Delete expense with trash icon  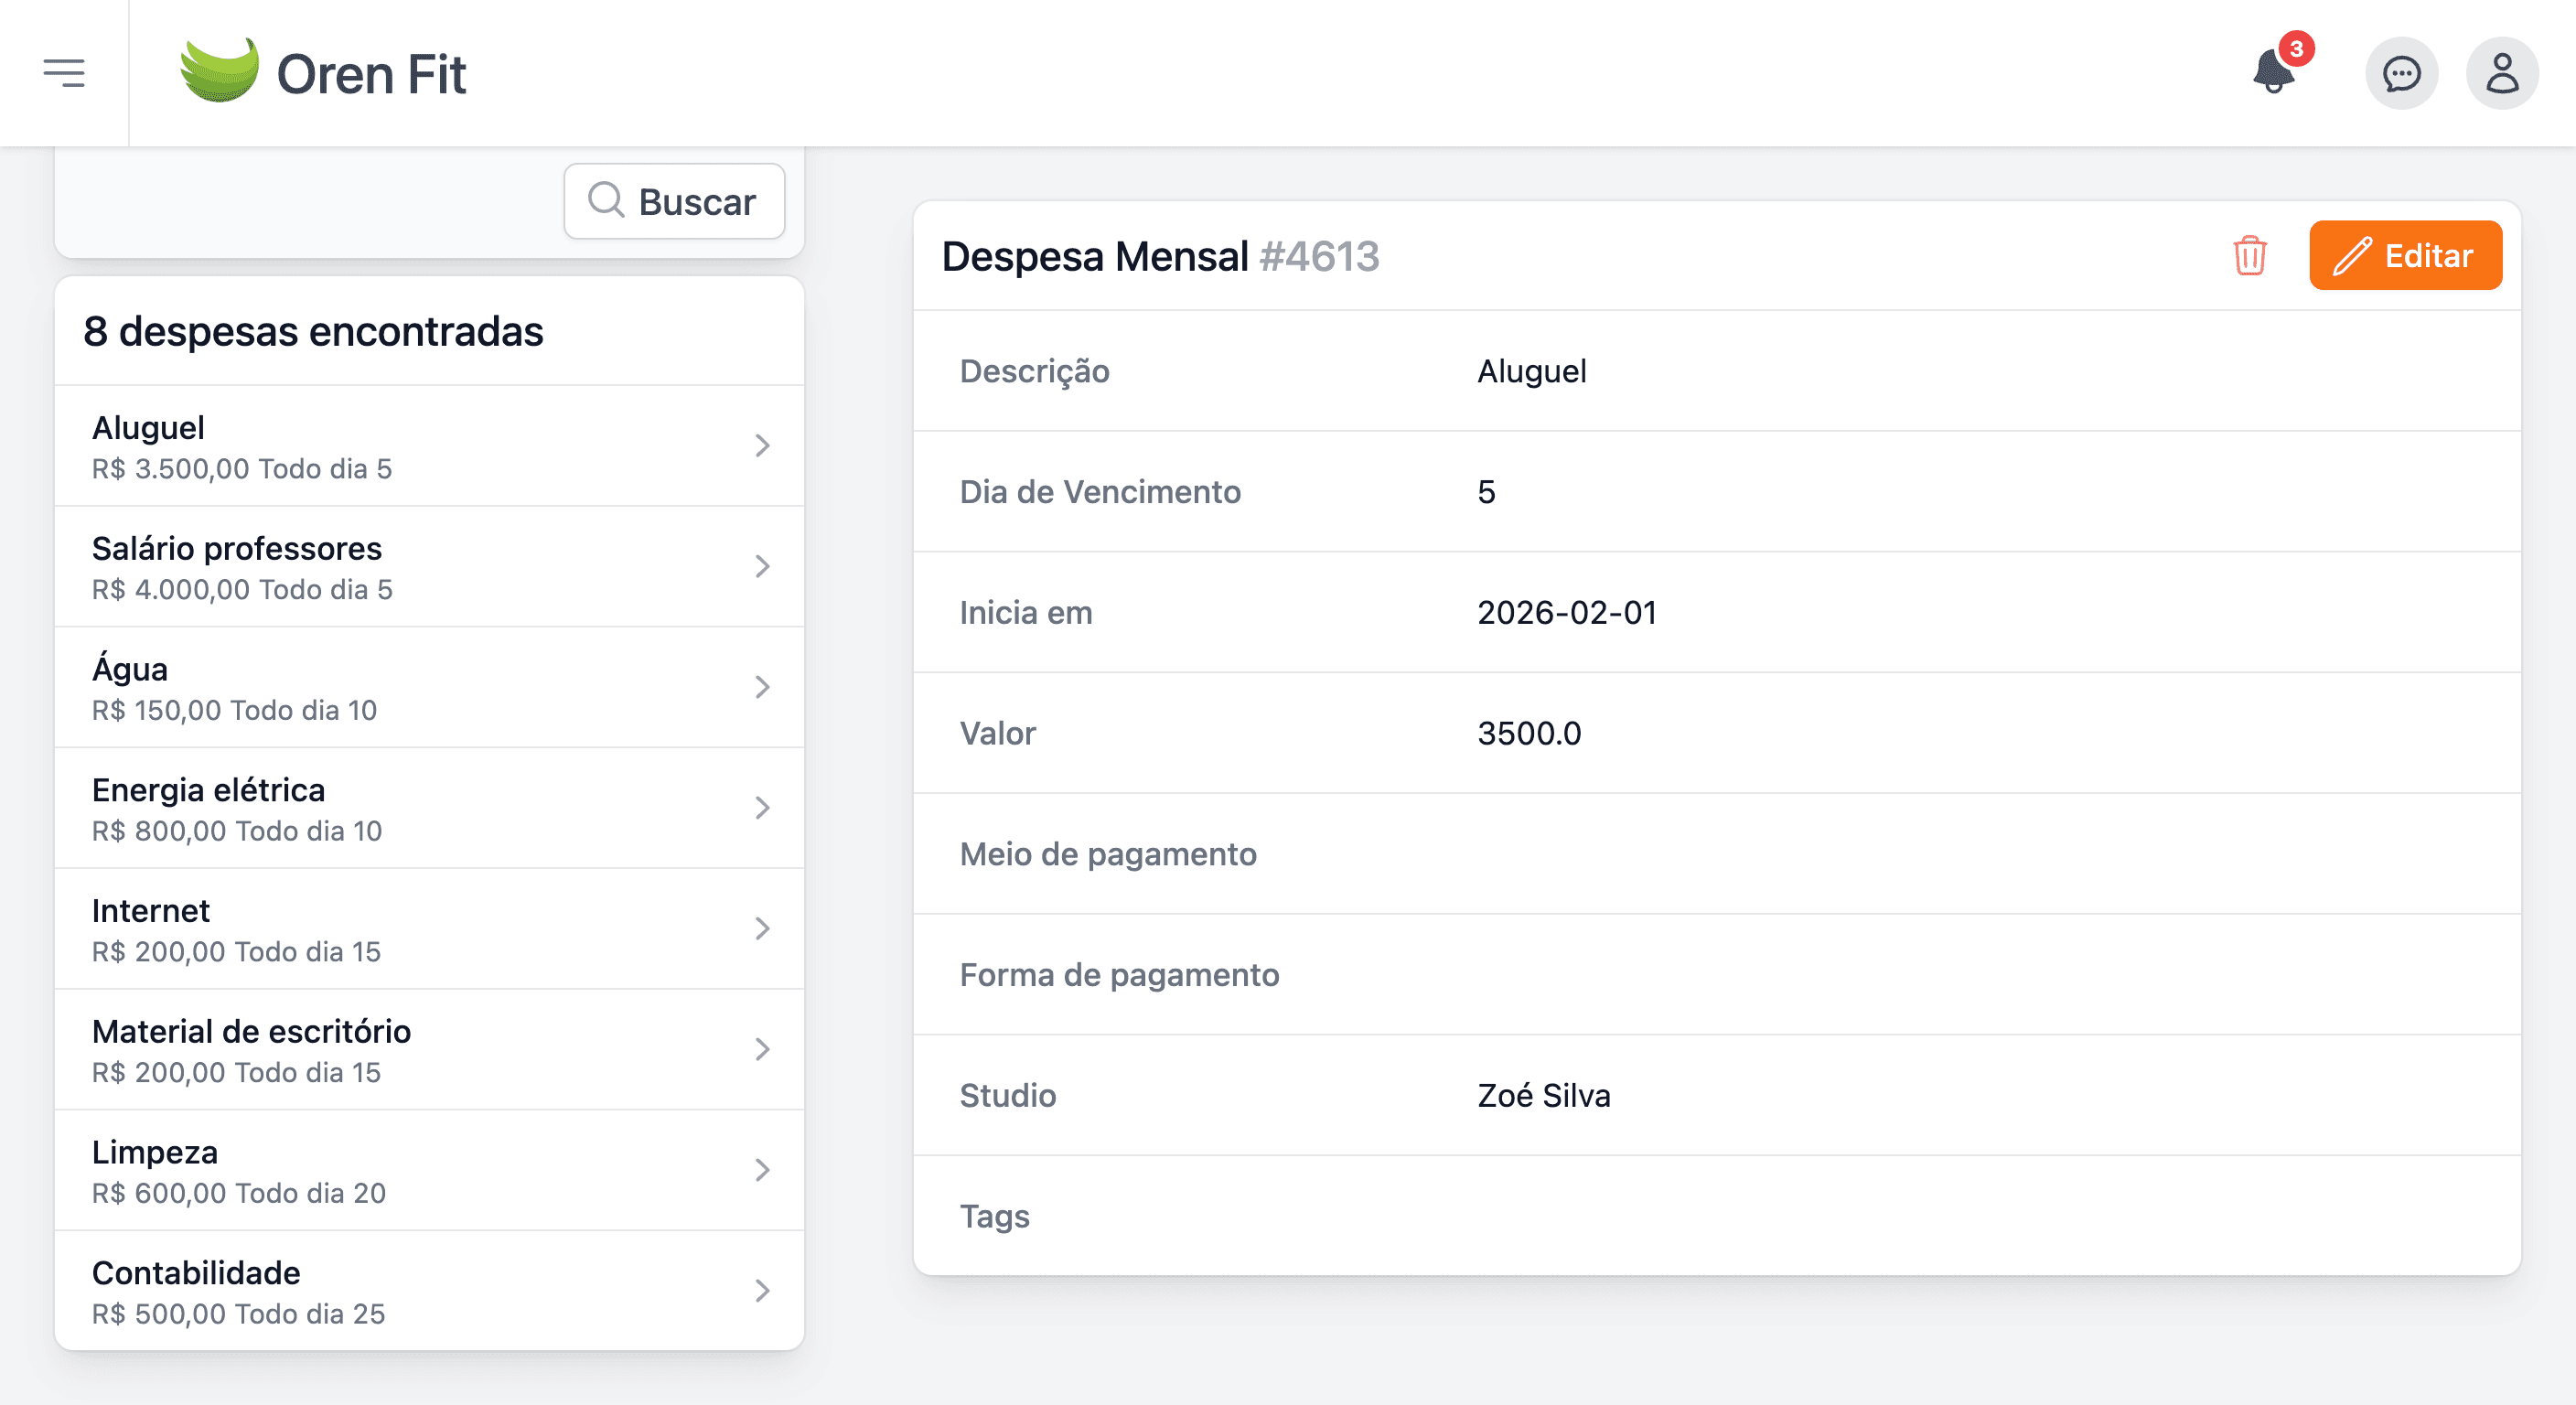click(2250, 256)
